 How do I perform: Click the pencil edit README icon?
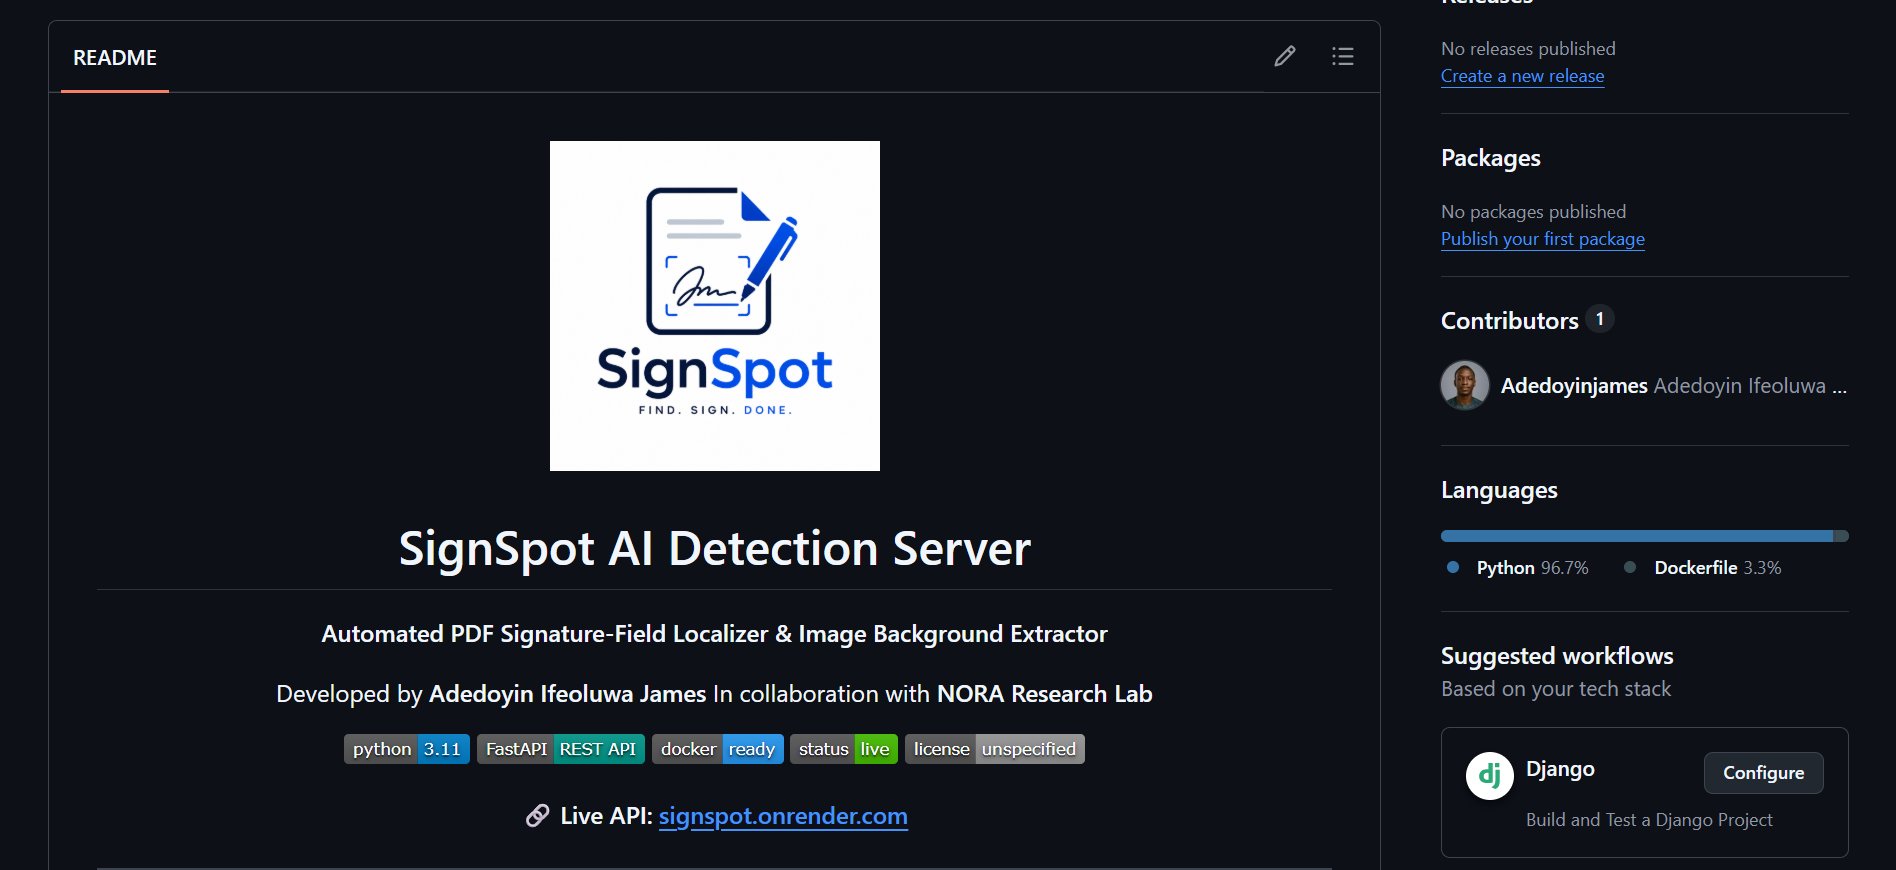pos(1285,56)
